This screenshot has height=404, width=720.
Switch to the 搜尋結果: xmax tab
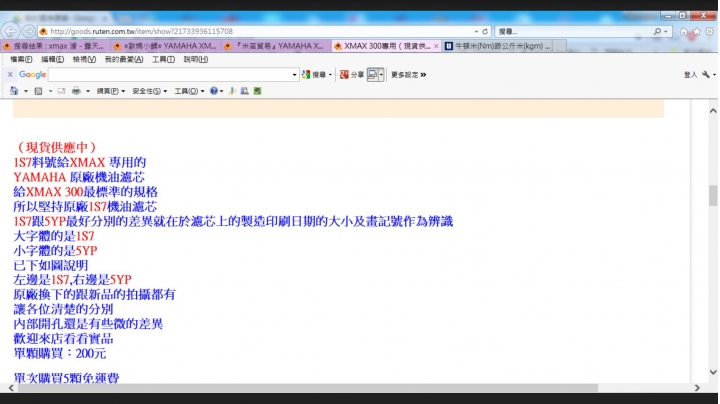(x=55, y=46)
